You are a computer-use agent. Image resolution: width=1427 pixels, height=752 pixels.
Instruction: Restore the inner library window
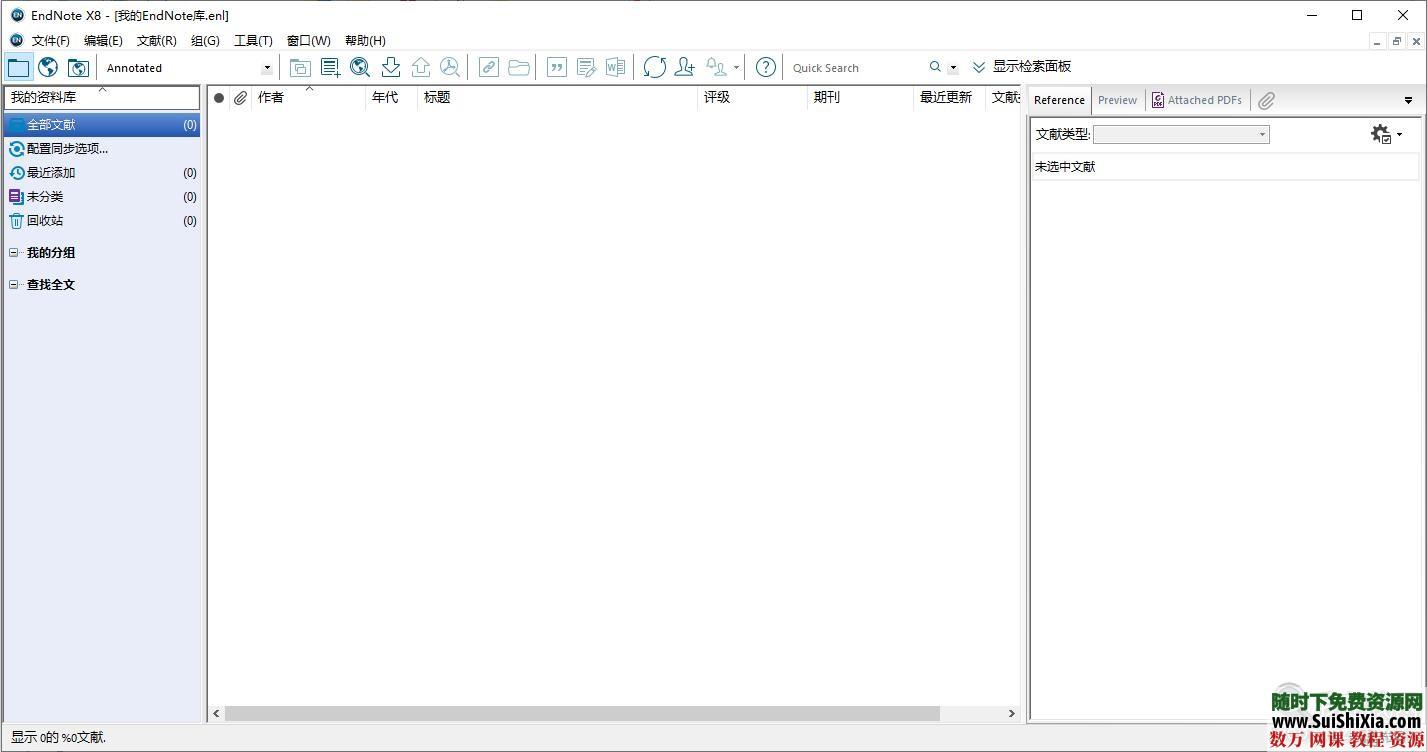[x=1397, y=41]
